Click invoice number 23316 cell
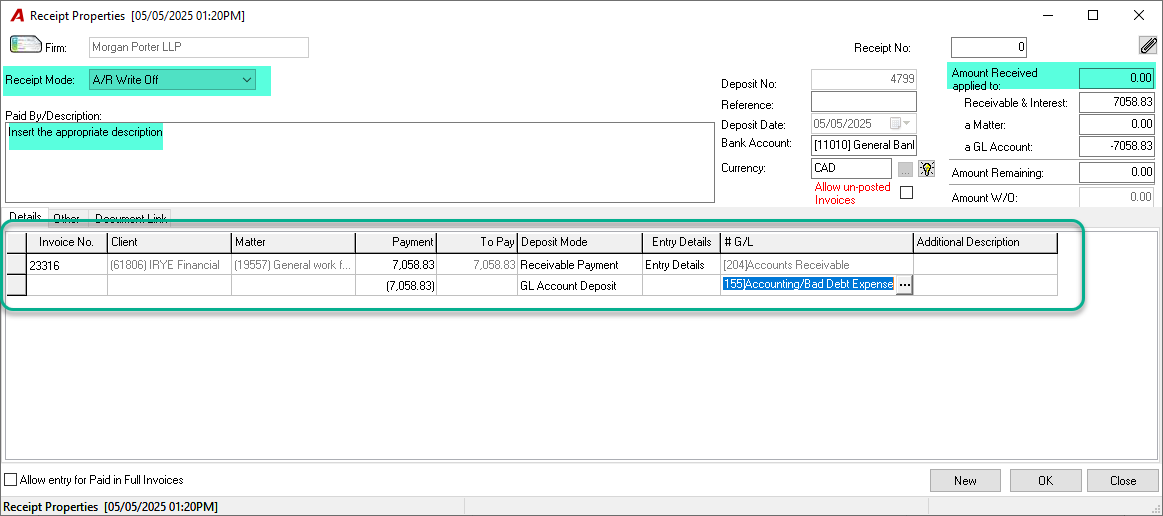Image resolution: width=1163 pixels, height=516 pixels. pos(67,265)
